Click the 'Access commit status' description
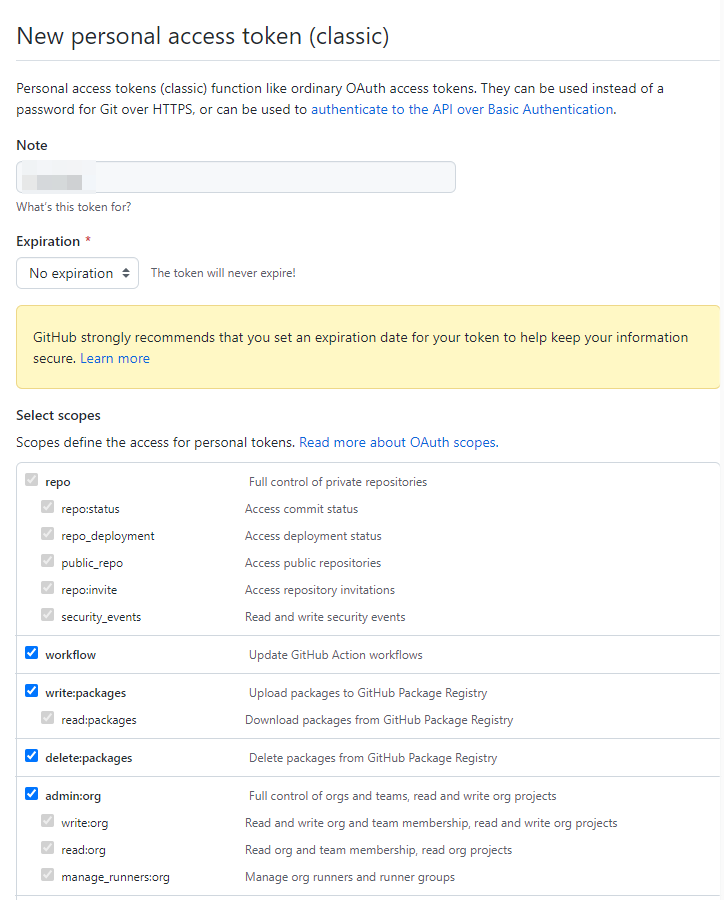Viewport: 724px width, 900px height. pyautogui.click(x=301, y=509)
